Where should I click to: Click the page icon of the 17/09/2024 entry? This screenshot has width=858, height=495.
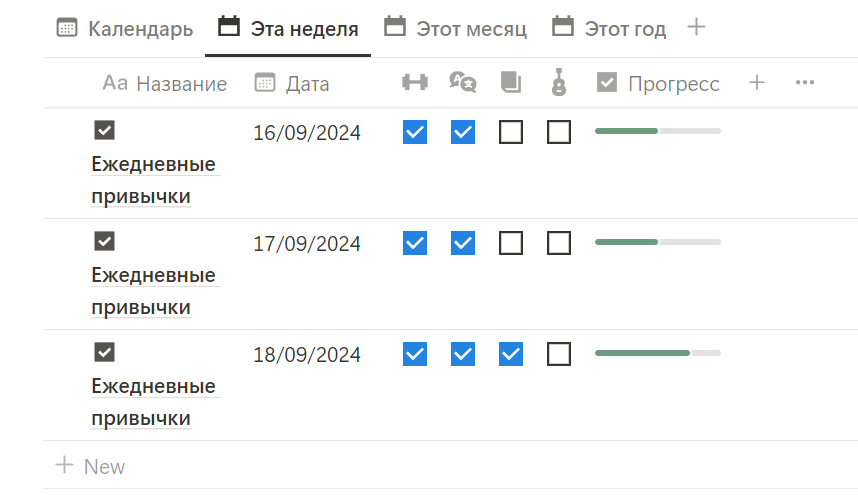tap(104, 241)
